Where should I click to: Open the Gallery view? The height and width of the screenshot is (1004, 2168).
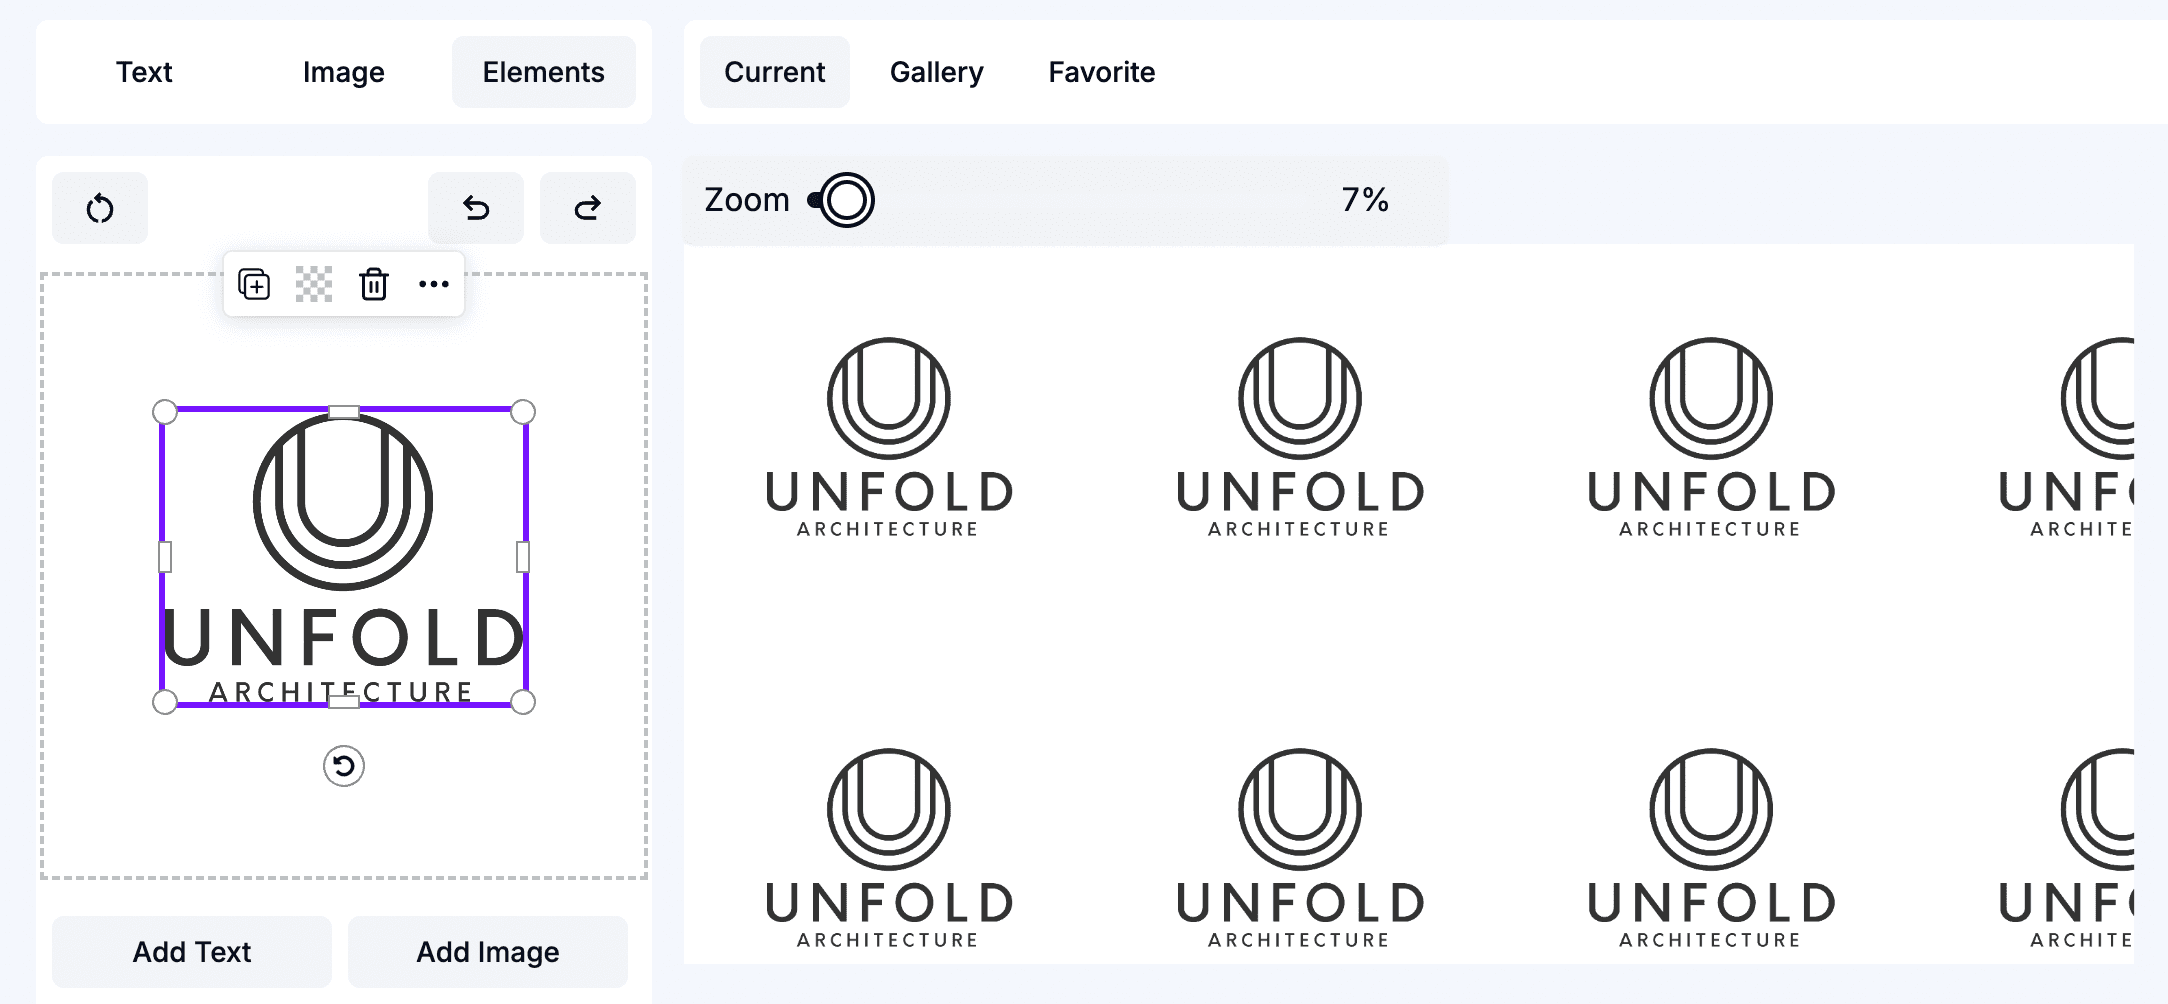(936, 71)
